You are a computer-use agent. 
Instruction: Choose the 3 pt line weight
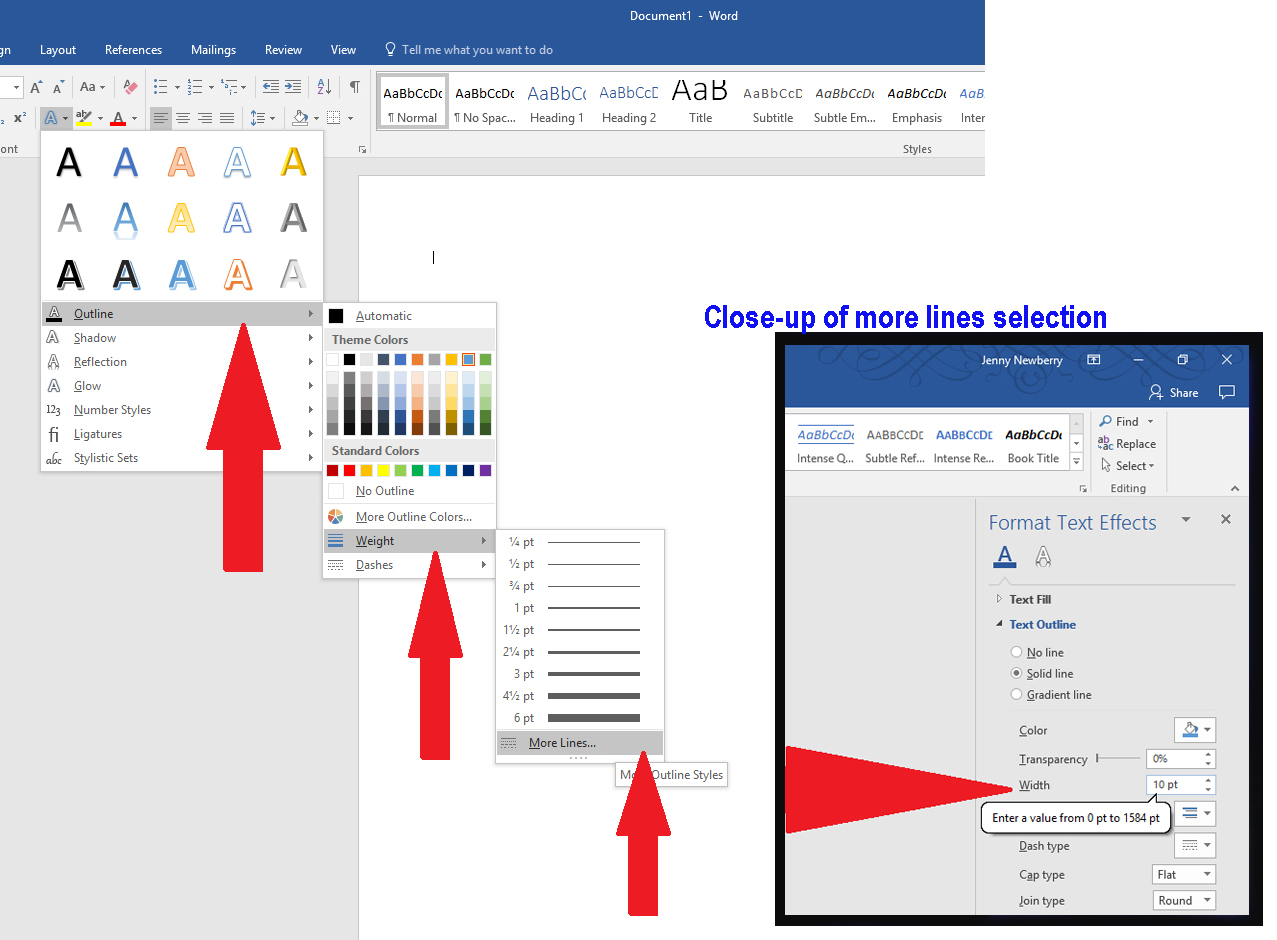tap(579, 674)
